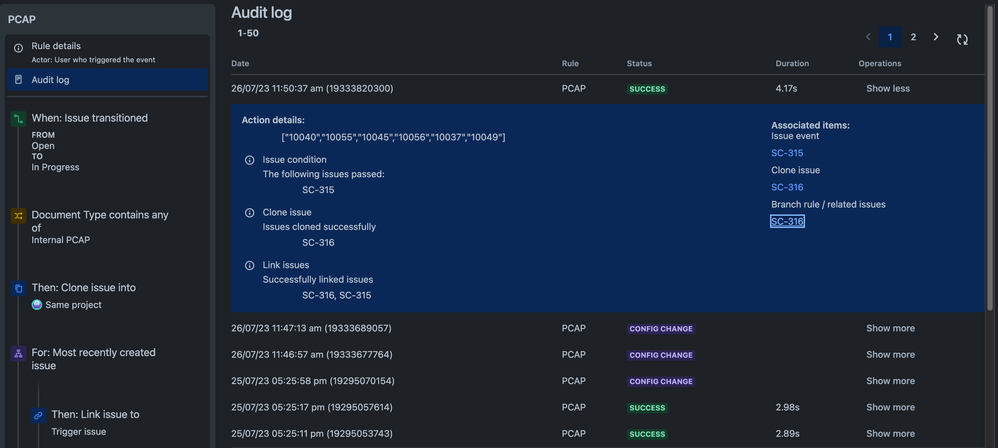
Task: Open Document Type contains any of condition
Action: 101,221
